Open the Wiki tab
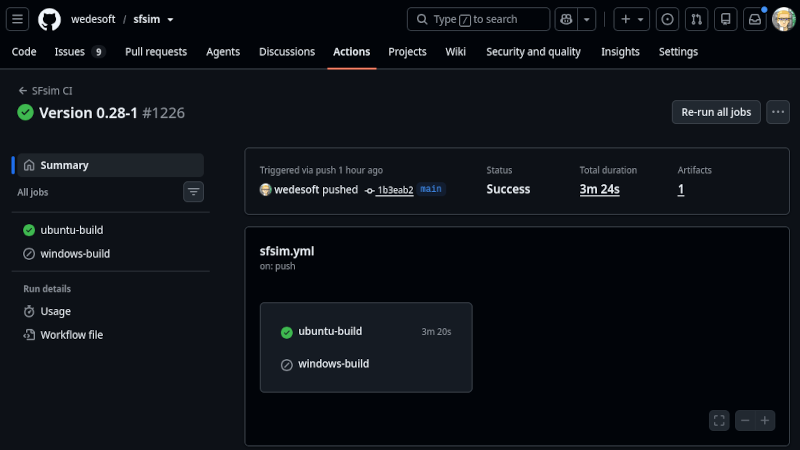The width and height of the screenshot is (800, 450). [x=455, y=52]
